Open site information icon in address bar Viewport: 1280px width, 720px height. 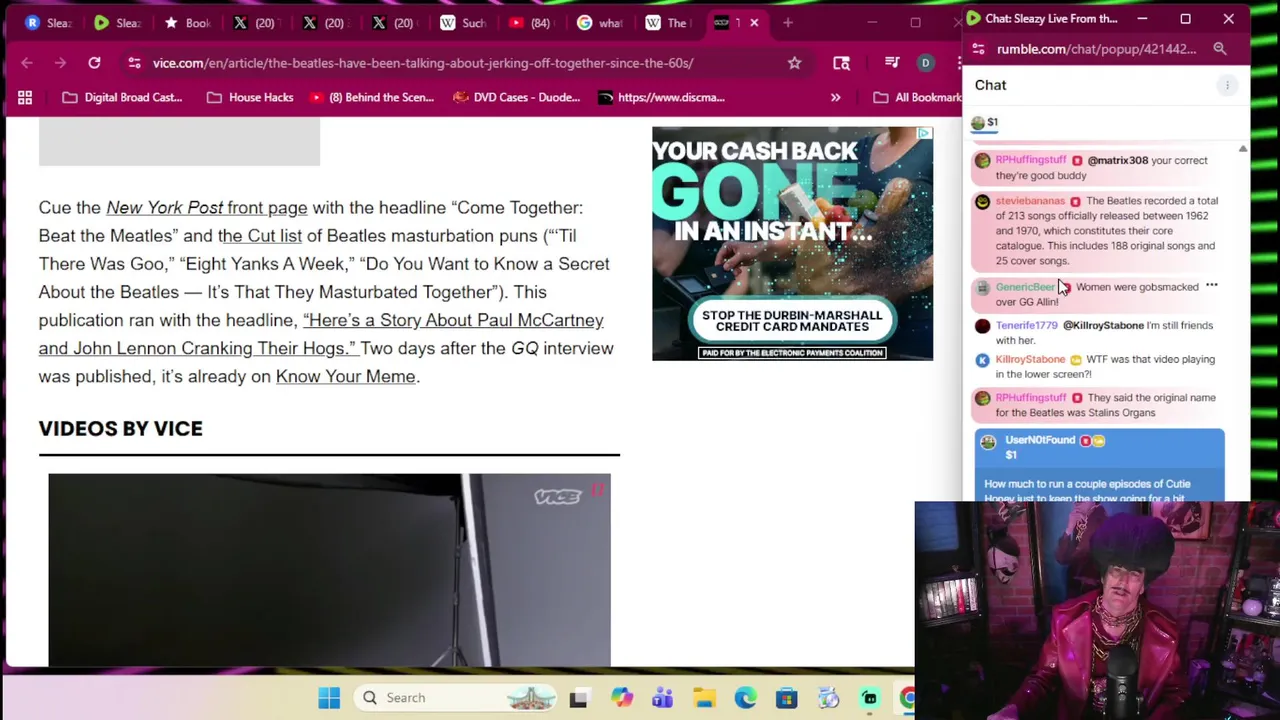click(134, 63)
